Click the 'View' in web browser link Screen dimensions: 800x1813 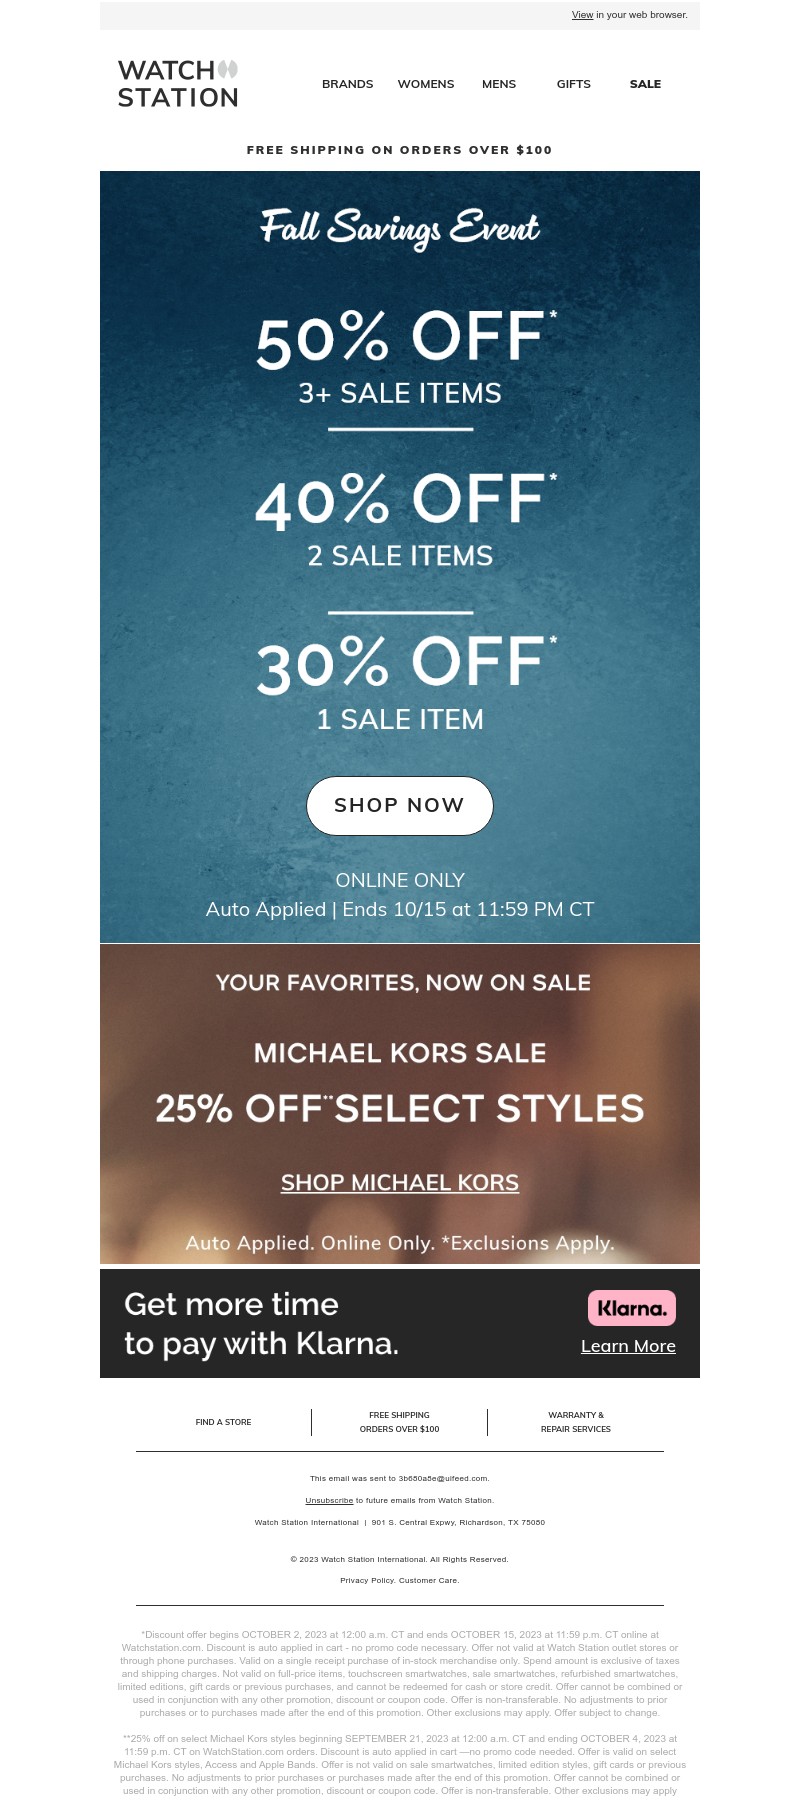[x=582, y=15]
